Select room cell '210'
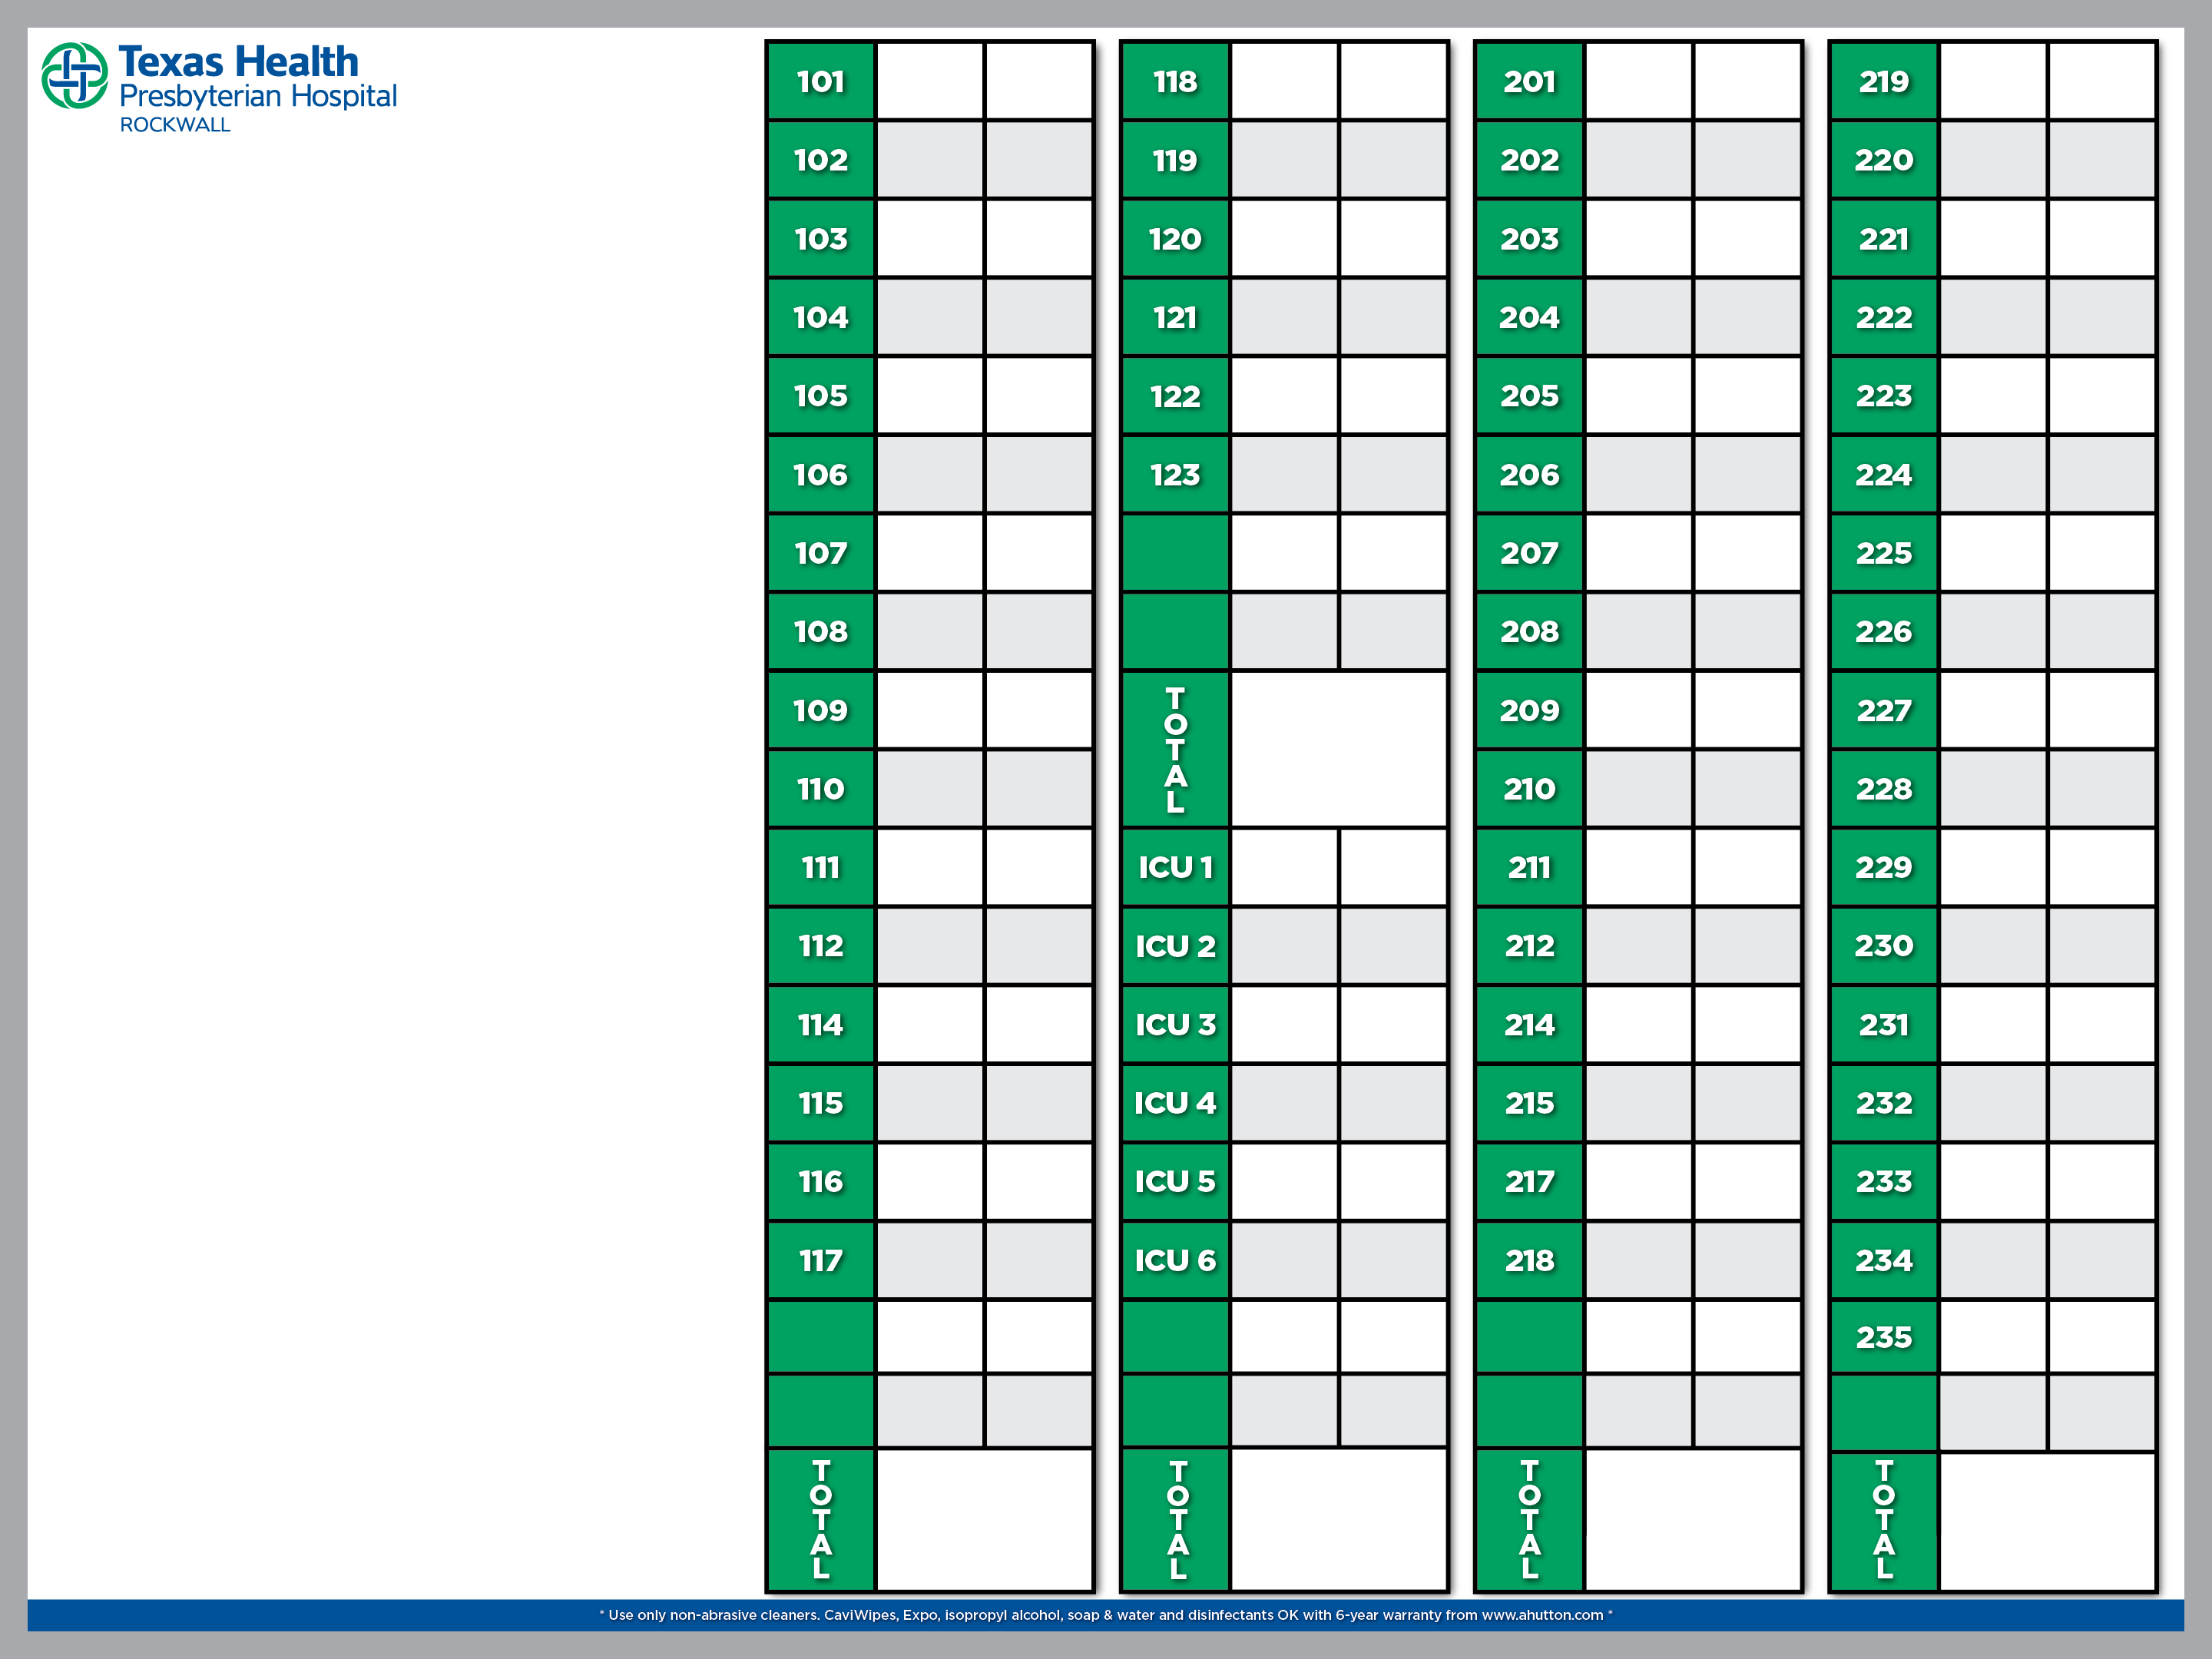 [1530, 789]
